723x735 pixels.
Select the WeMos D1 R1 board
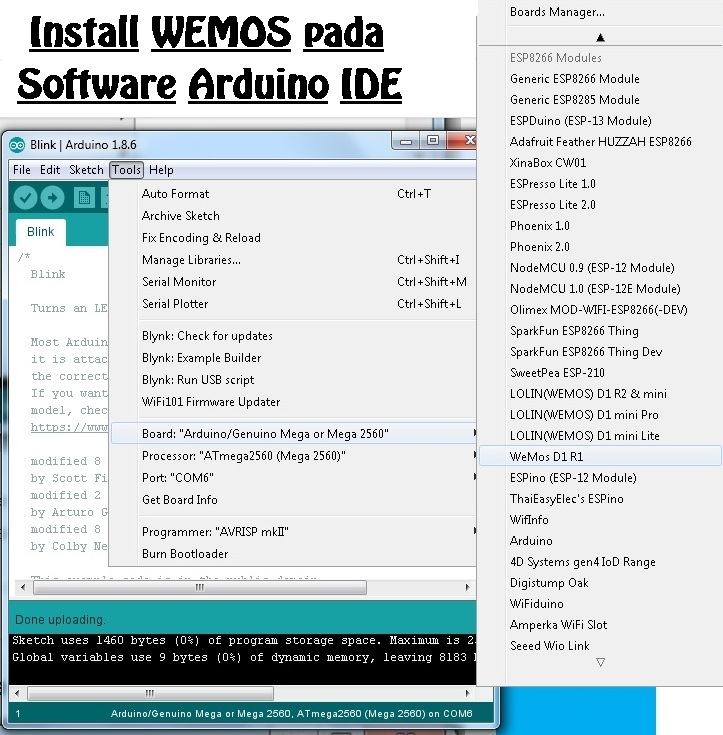click(x=600, y=457)
